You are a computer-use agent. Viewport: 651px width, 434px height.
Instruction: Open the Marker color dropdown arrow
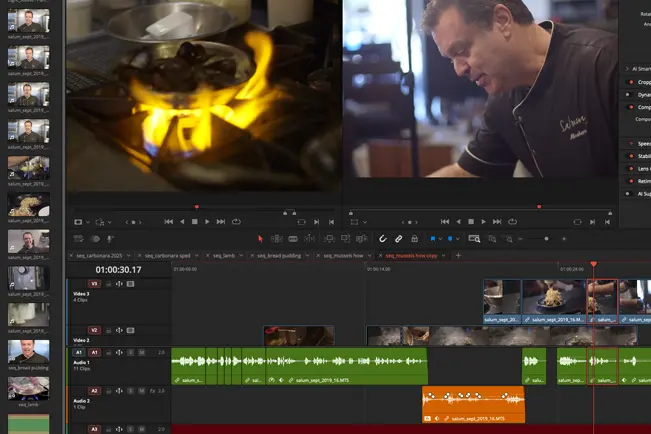tap(457, 239)
